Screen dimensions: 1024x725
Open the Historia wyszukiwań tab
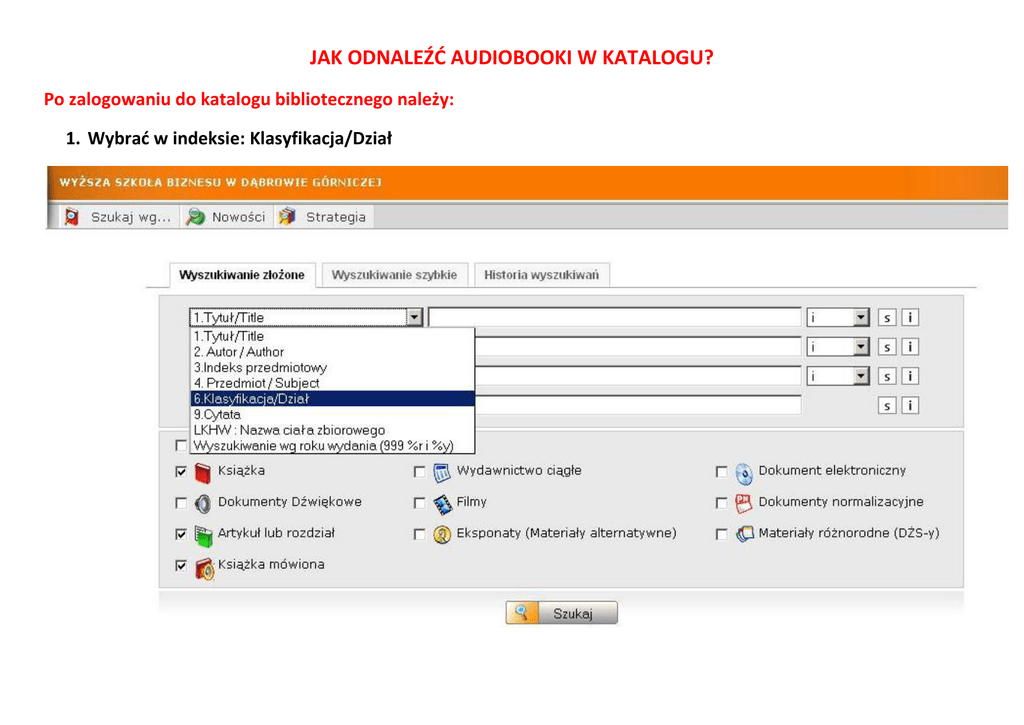point(541,275)
